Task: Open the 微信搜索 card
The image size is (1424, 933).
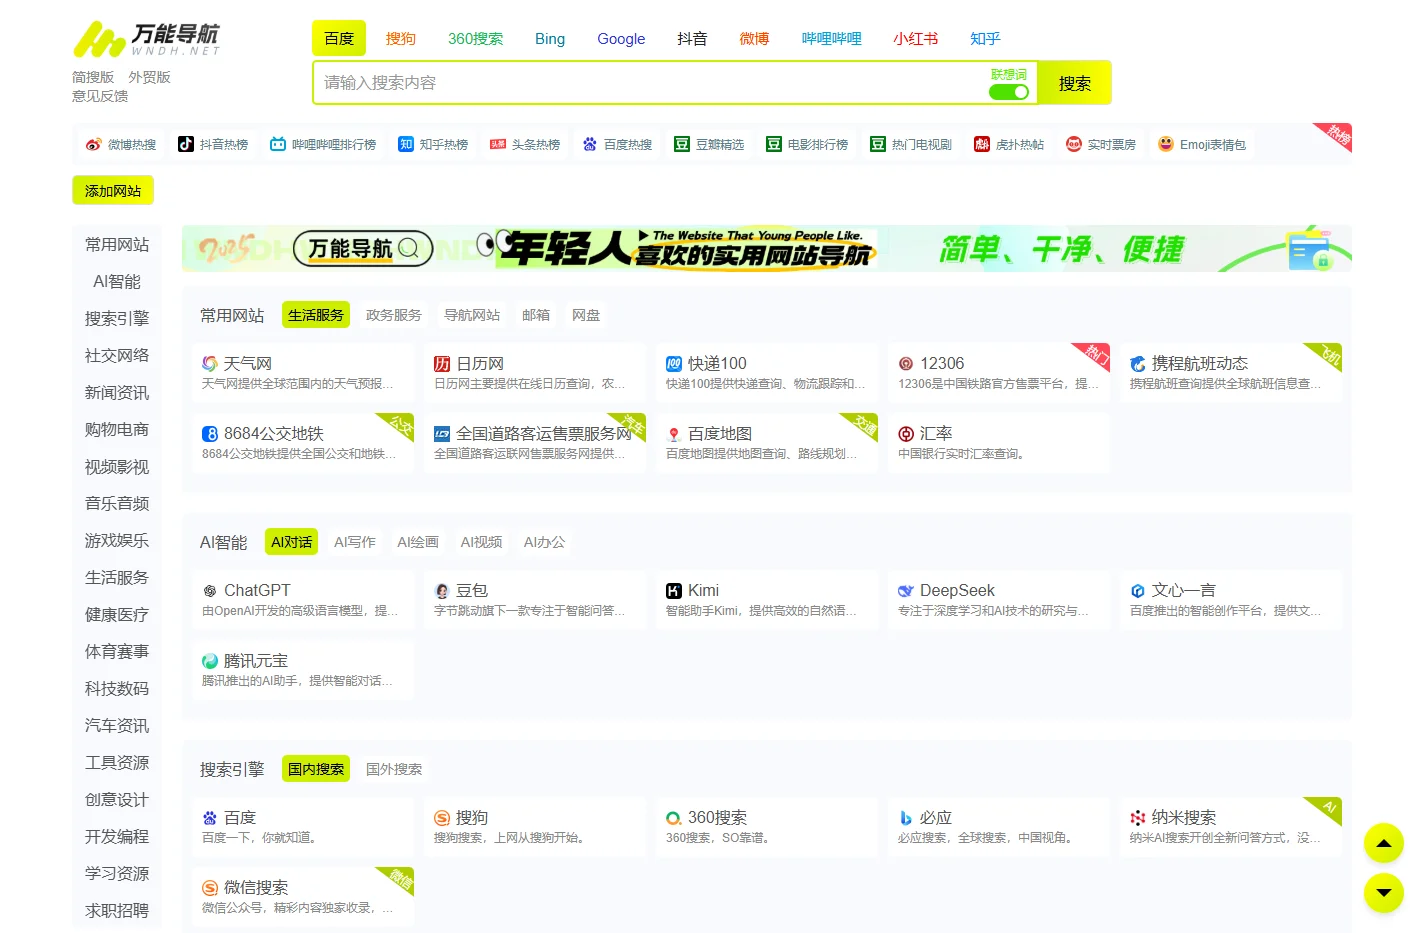Action: 303,897
